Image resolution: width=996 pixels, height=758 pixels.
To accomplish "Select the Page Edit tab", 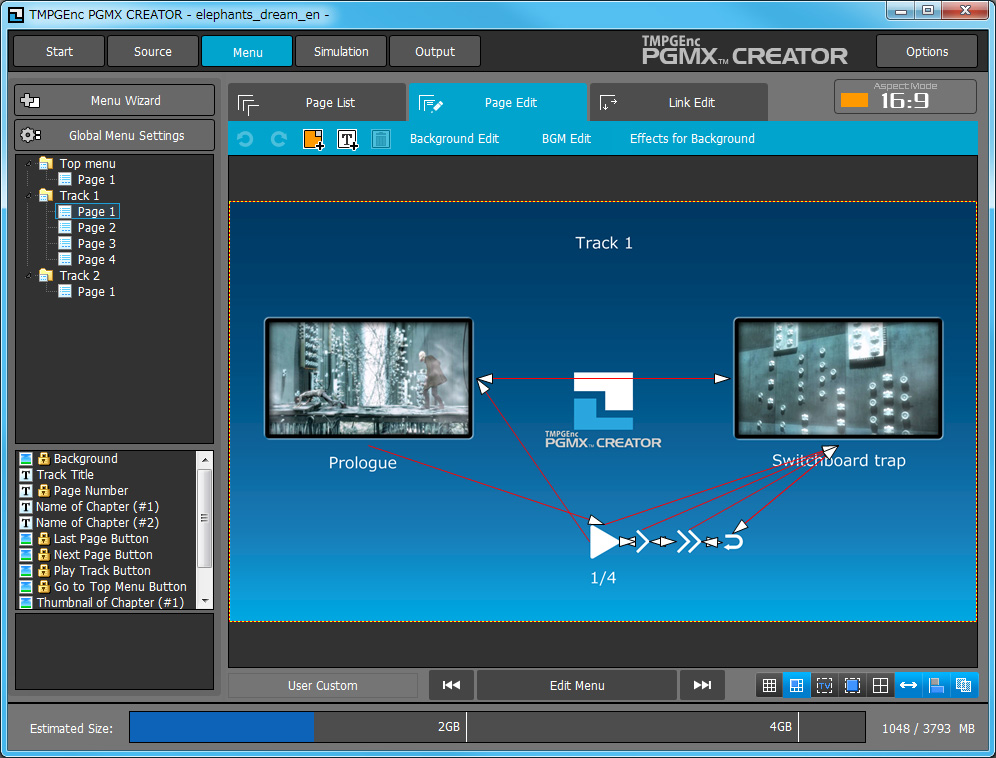I will (x=498, y=102).
